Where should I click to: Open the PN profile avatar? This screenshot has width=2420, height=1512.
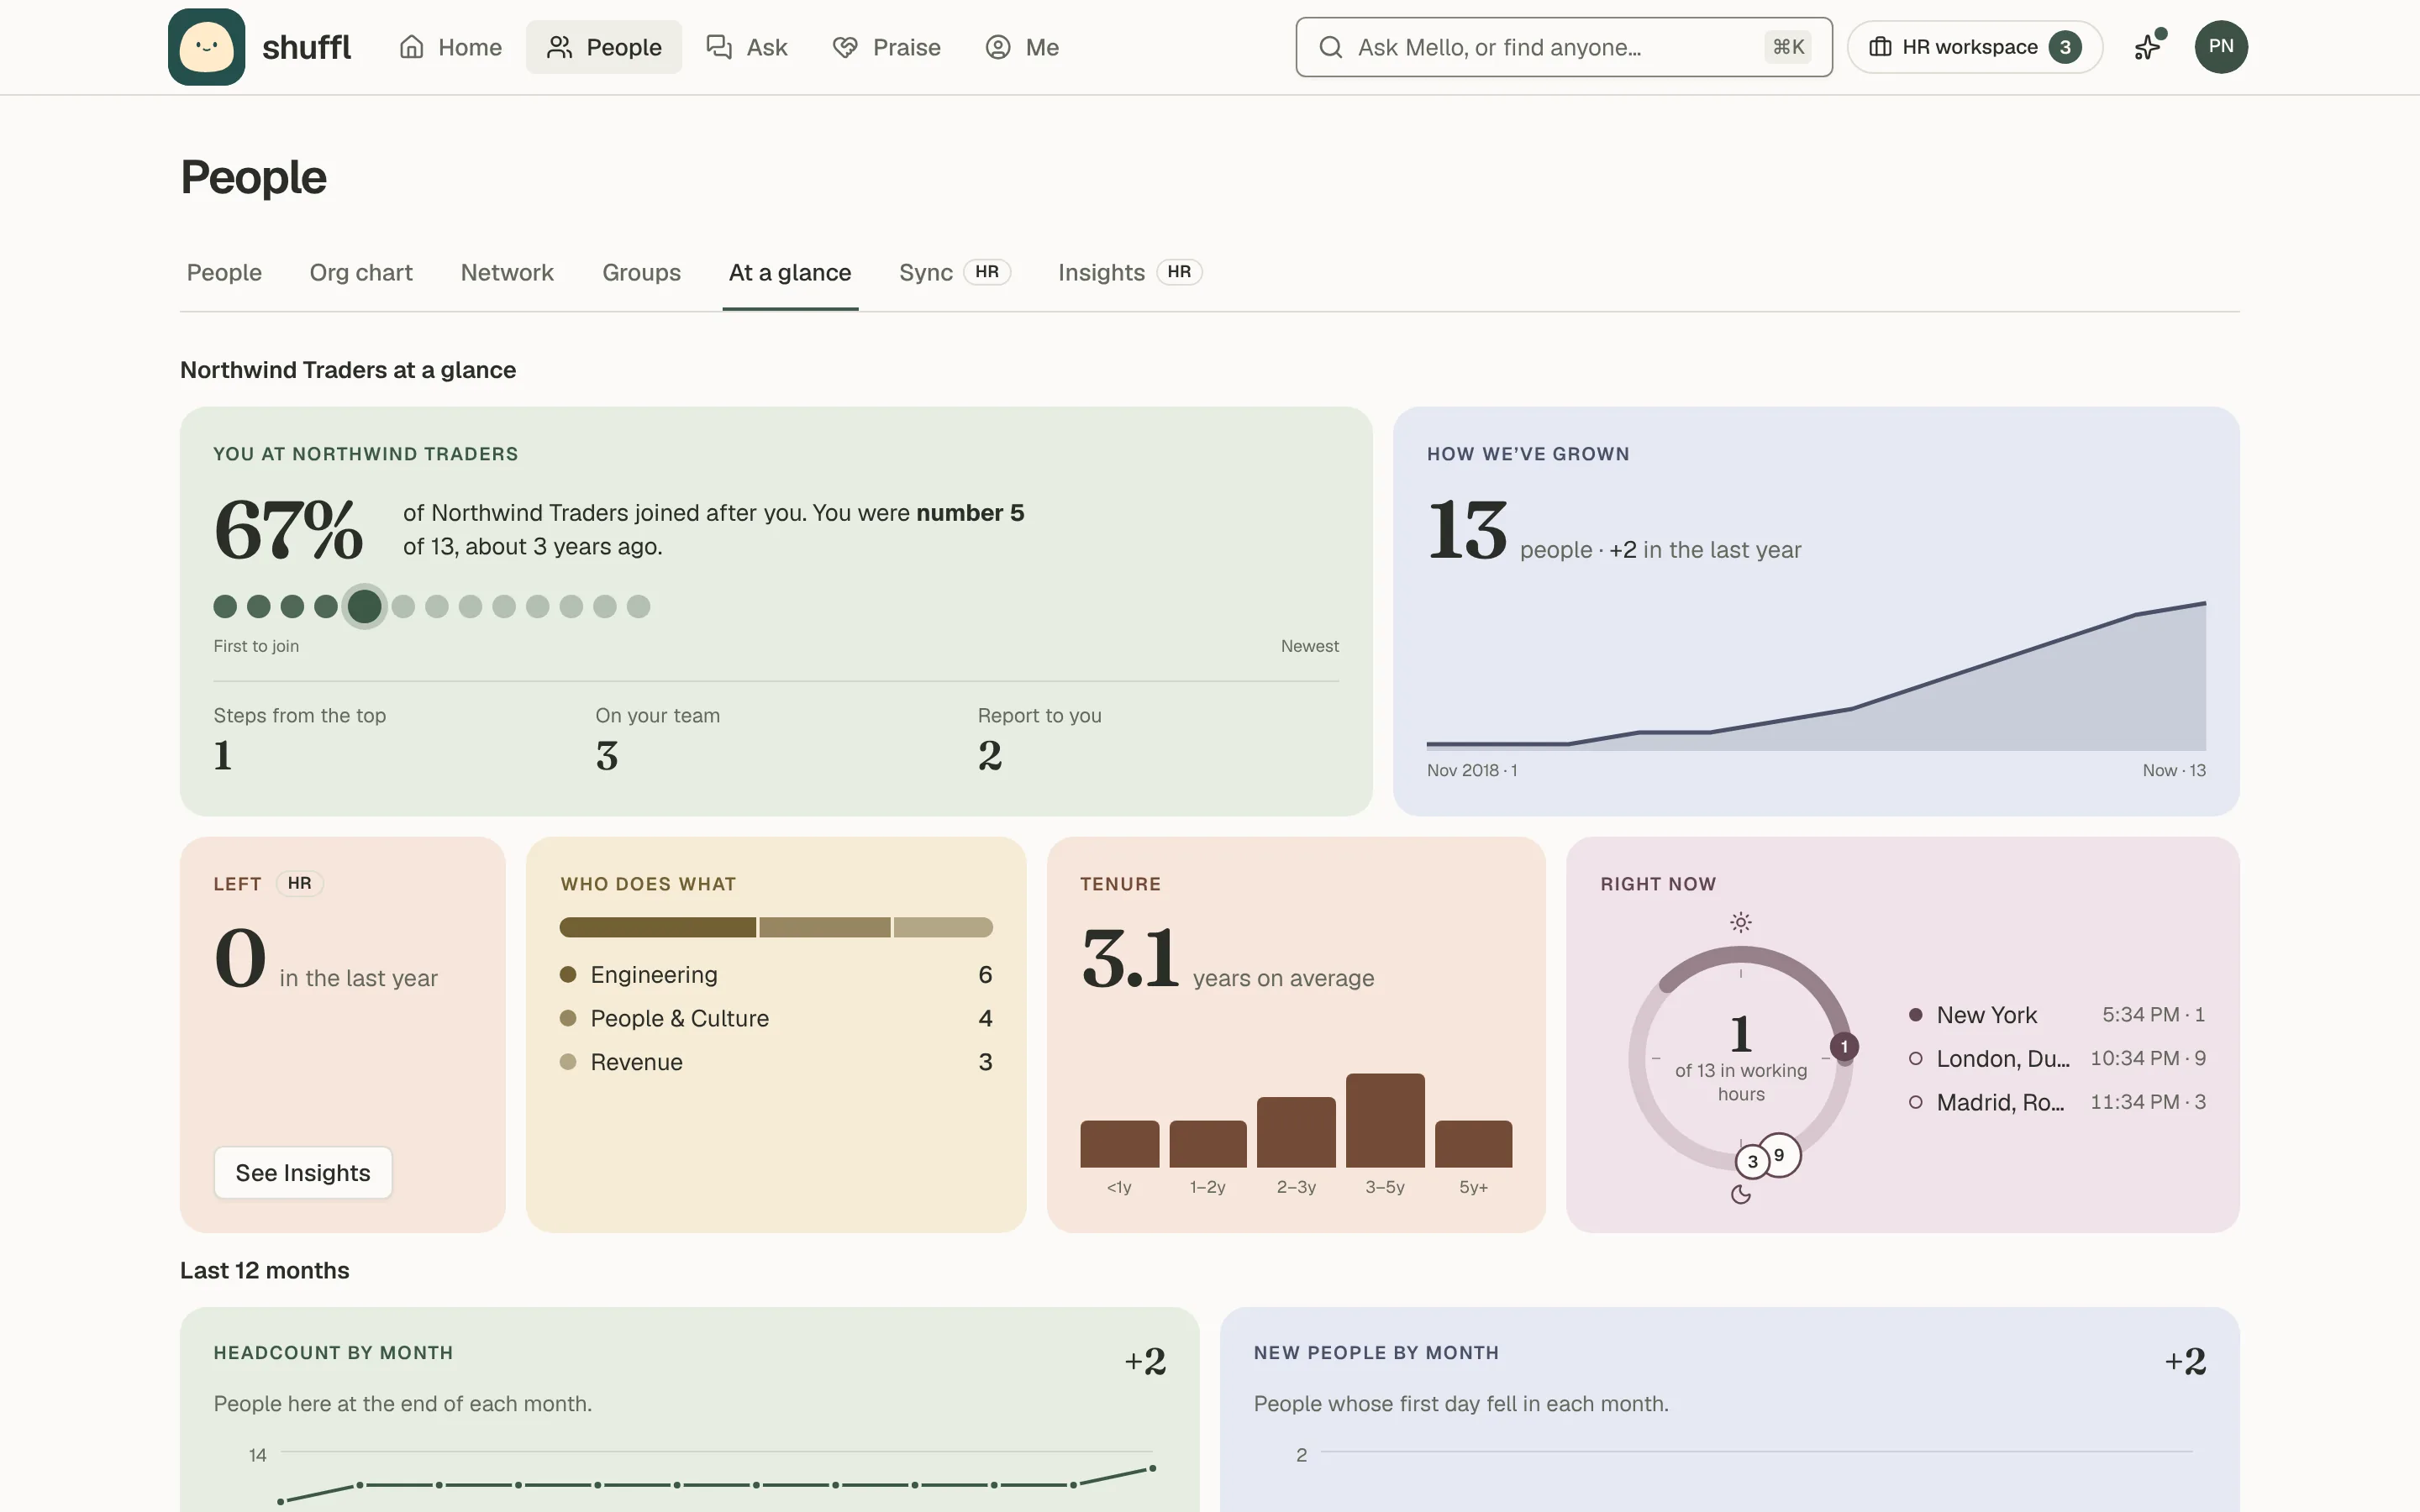pos(2221,47)
